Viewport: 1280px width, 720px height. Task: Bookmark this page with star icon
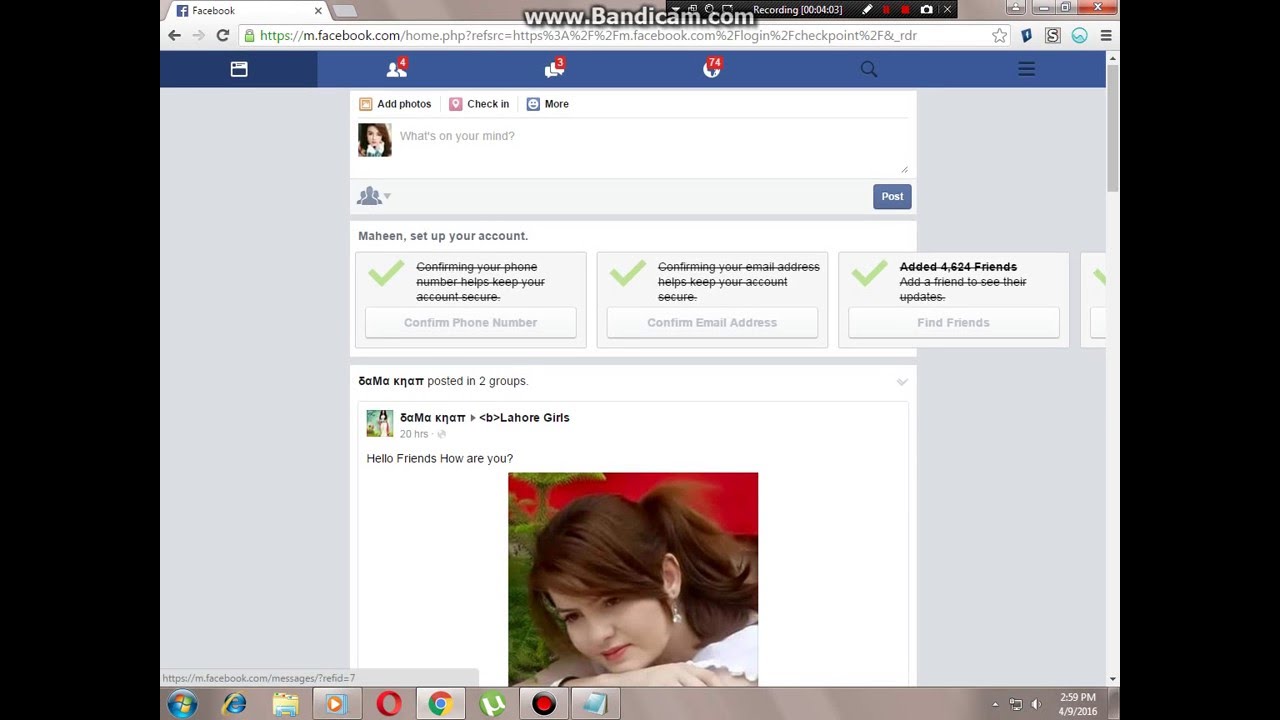(x=999, y=35)
